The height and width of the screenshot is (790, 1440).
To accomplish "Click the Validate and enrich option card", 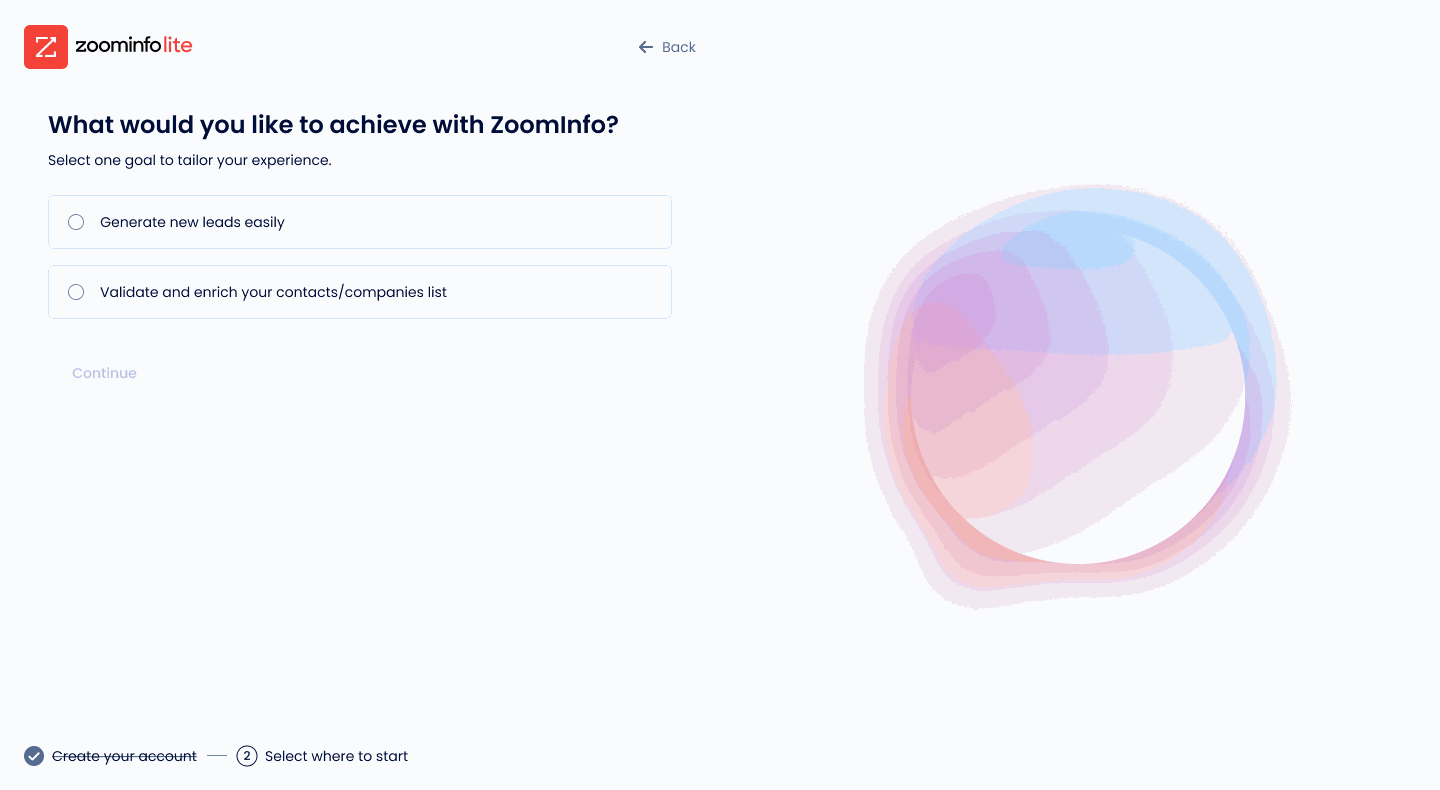I will coord(360,292).
